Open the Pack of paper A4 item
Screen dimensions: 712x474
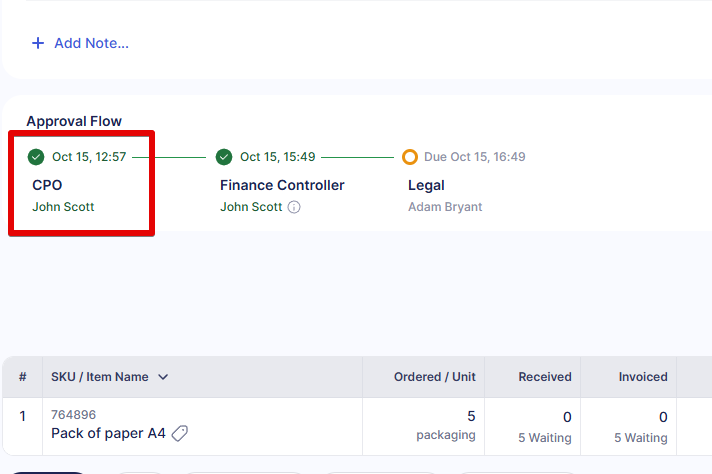(x=108, y=433)
